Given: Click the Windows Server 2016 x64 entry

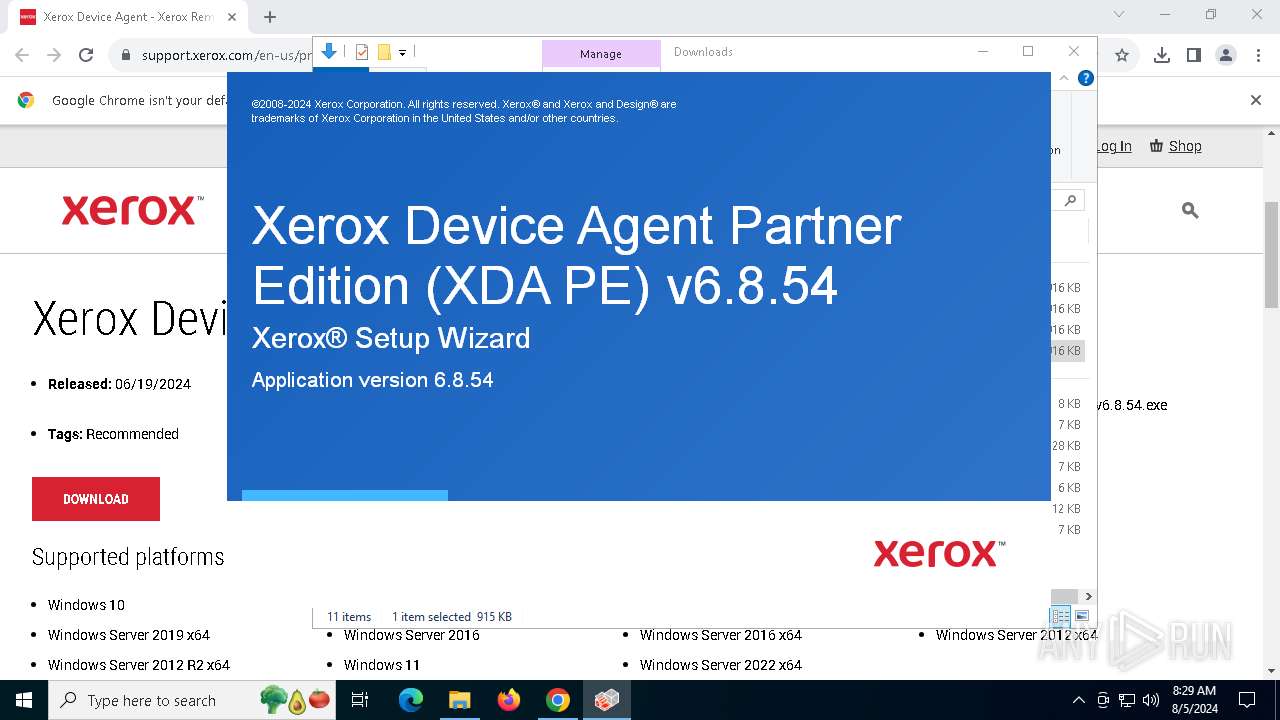Looking at the screenshot, I should pyautogui.click(x=721, y=635).
